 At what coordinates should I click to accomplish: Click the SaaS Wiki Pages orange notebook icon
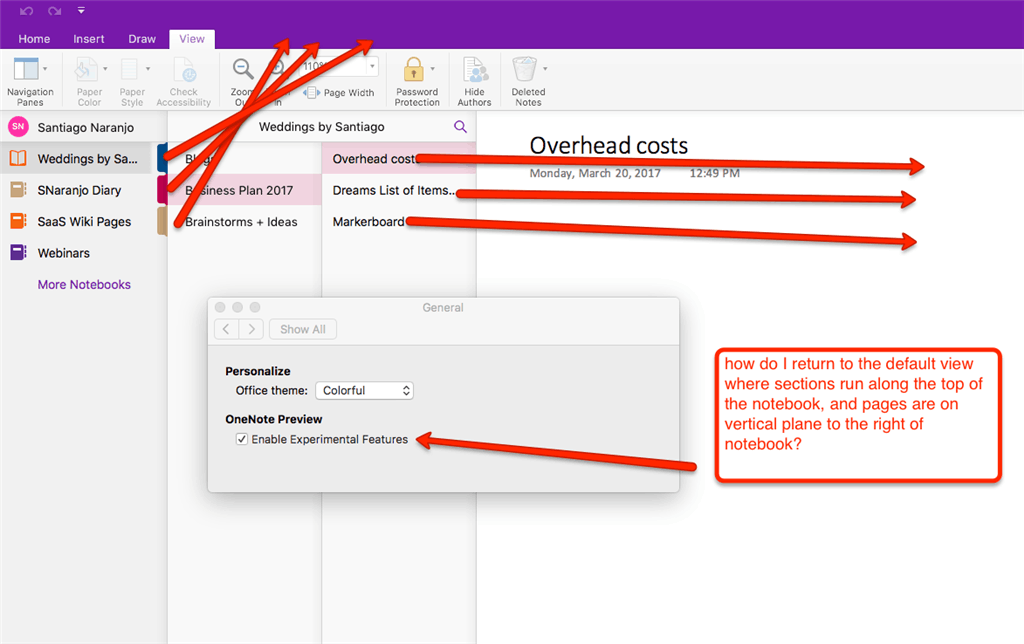[x=18, y=221]
